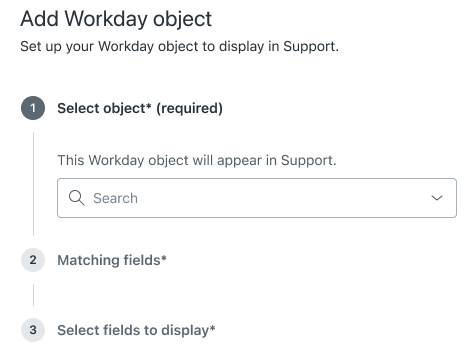Image resolution: width=476 pixels, height=362 pixels.
Task: Expand the Matching fields step
Action: [x=112, y=260]
